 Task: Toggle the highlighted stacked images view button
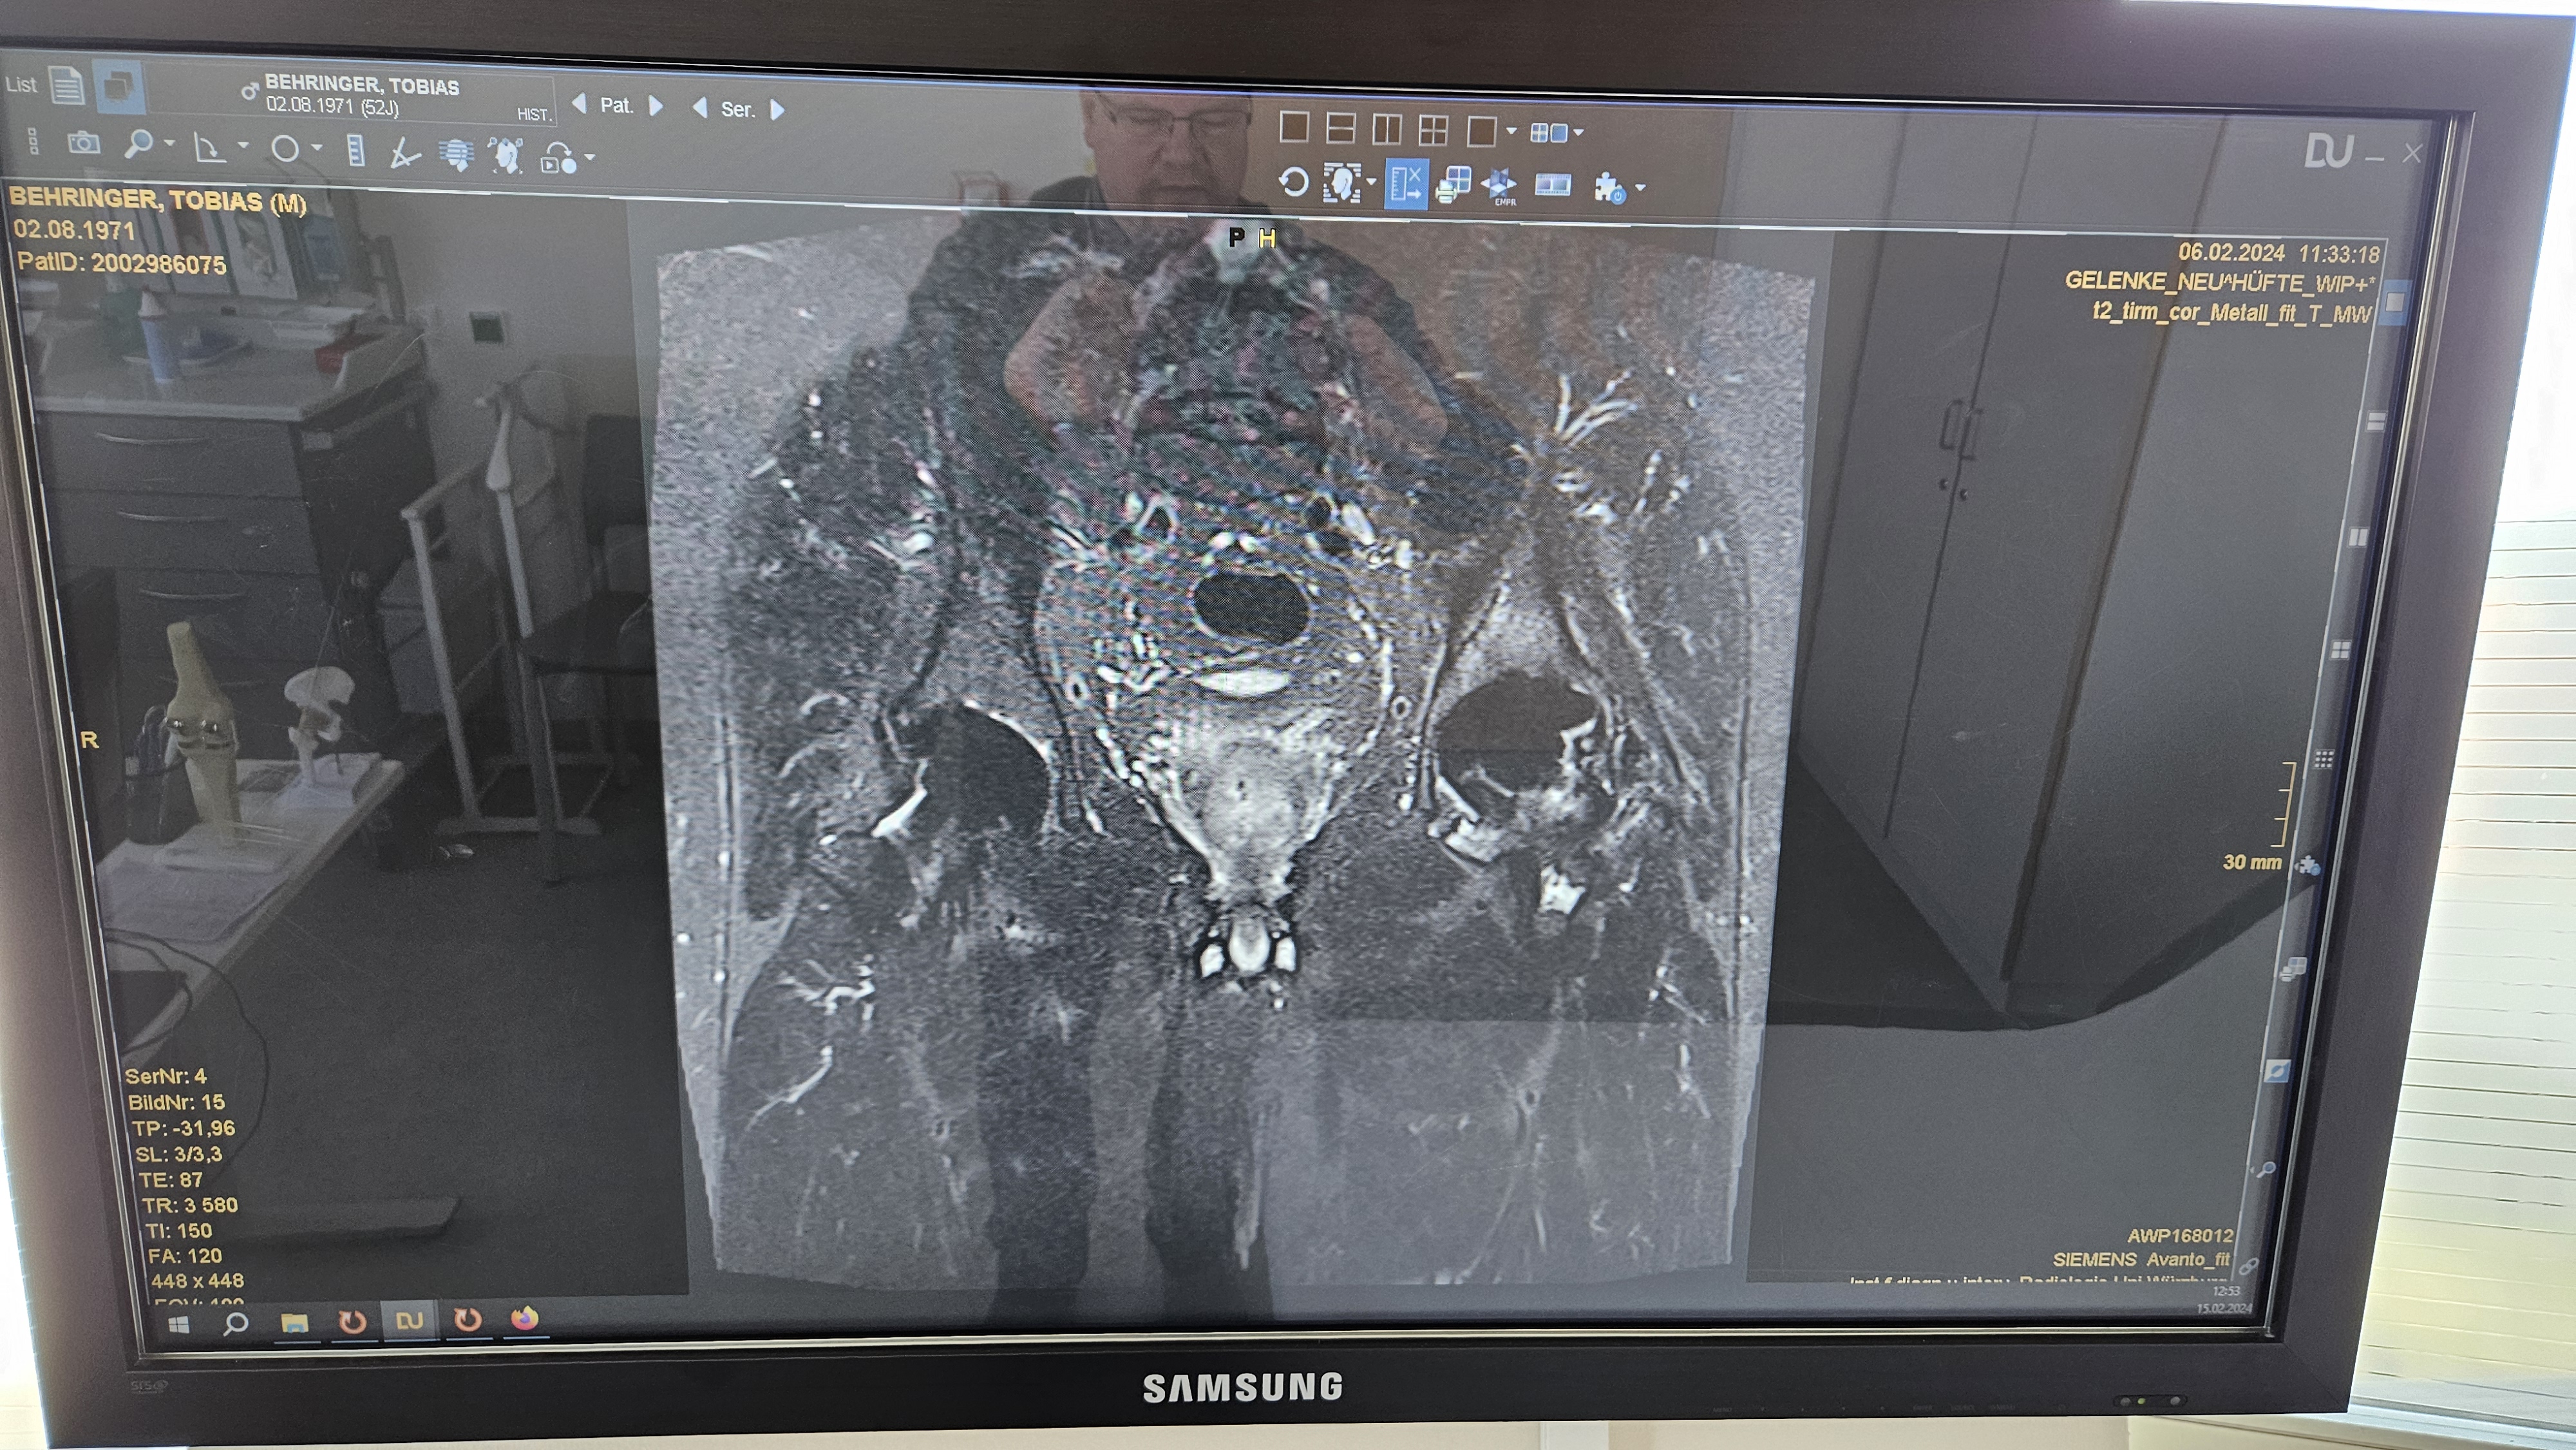coord(119,86)
